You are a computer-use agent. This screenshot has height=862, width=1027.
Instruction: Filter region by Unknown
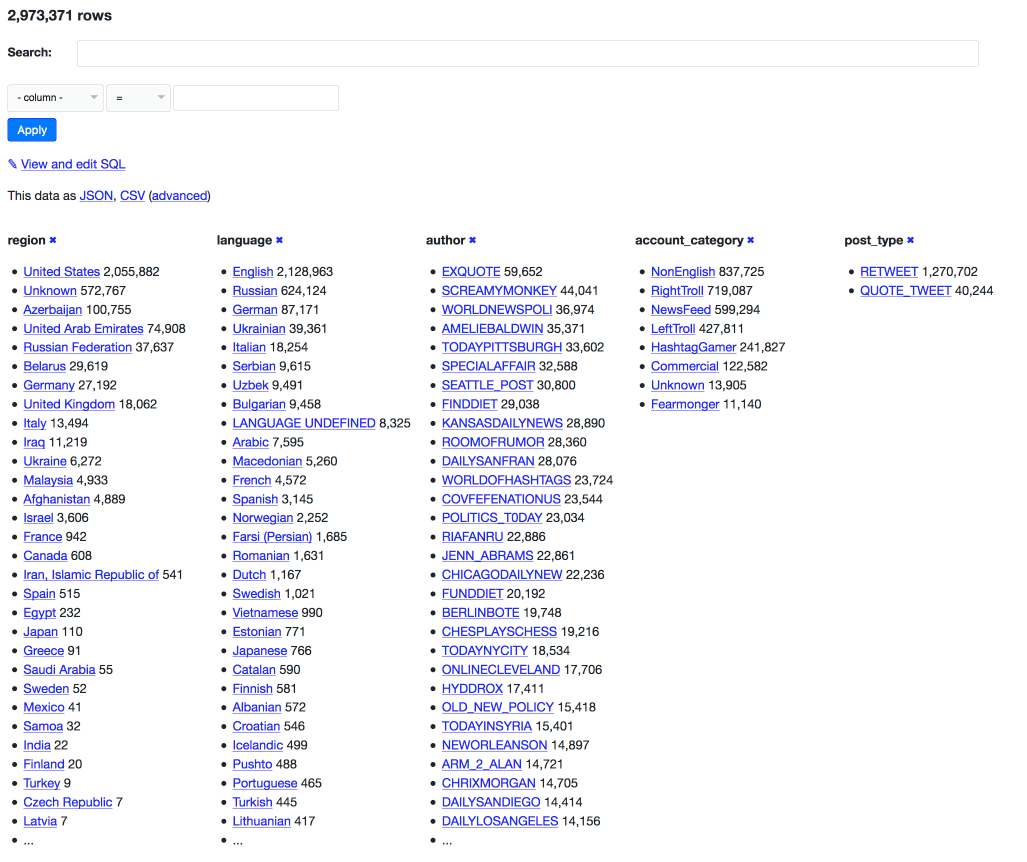point(50,291)
